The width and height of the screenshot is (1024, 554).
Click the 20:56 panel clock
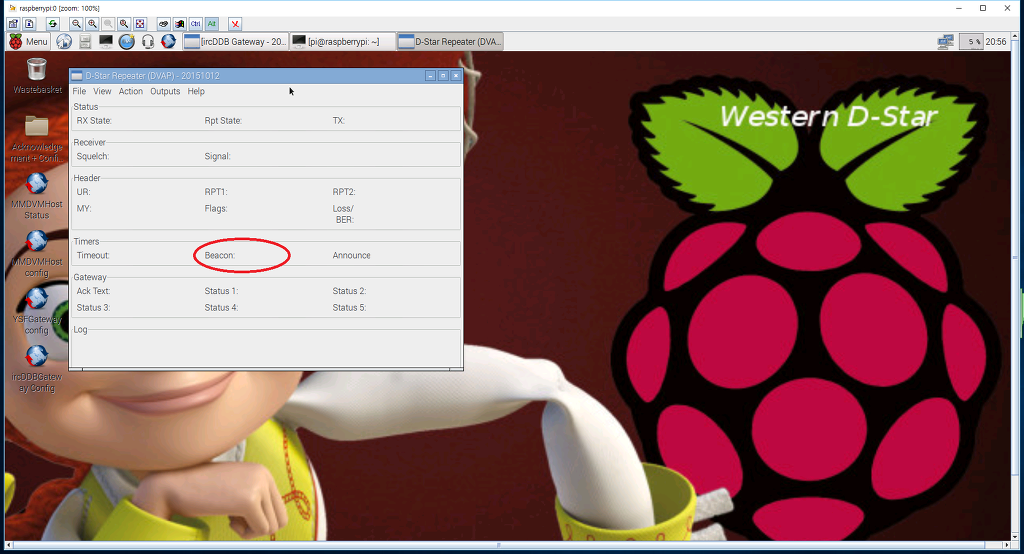click(996, 42)
